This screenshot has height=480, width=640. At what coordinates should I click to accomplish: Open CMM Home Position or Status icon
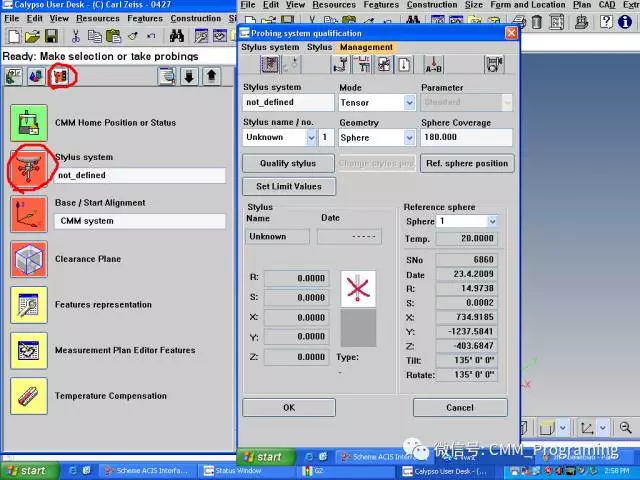click(29, 122)
